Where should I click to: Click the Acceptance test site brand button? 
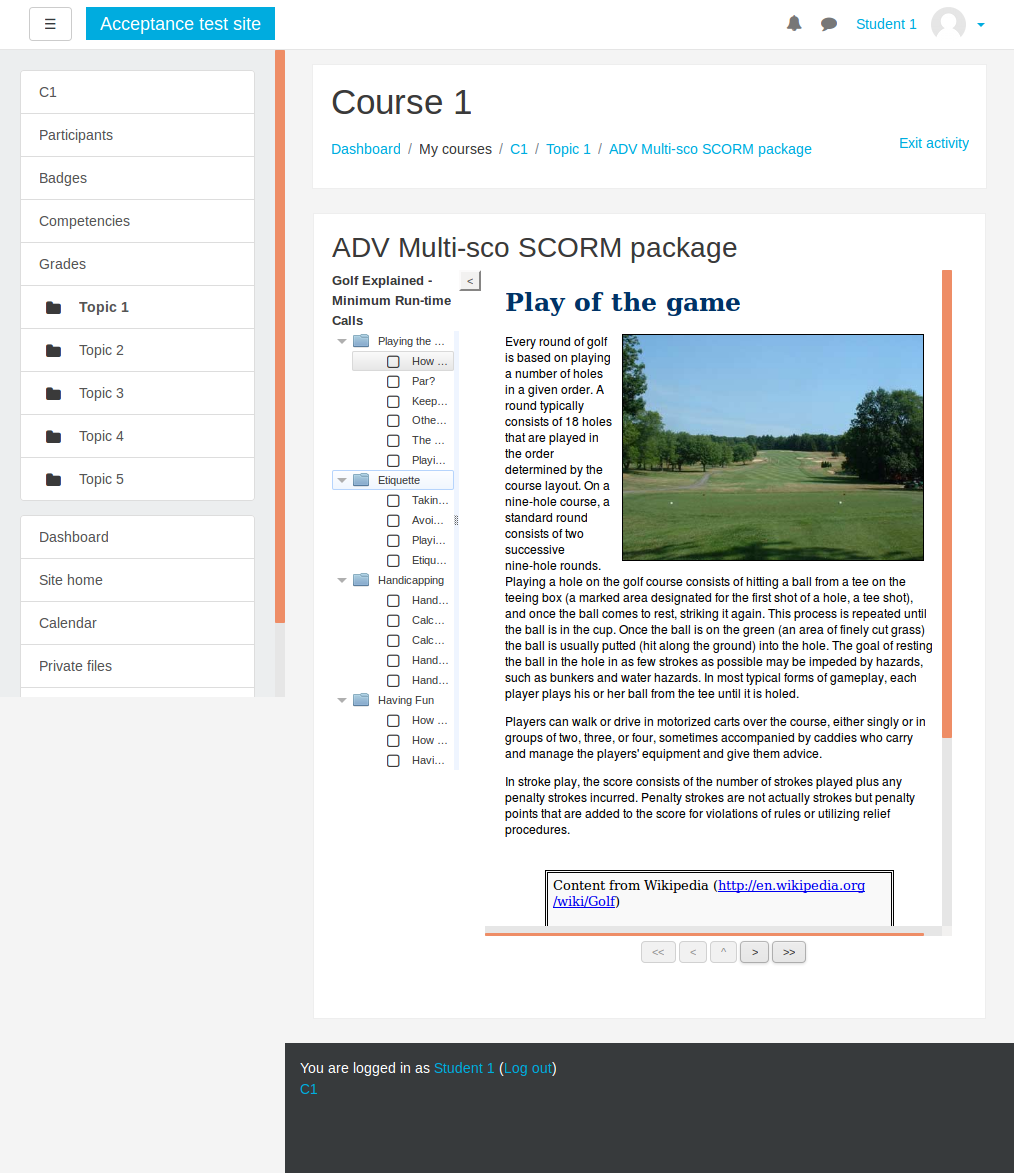[180, 24]
